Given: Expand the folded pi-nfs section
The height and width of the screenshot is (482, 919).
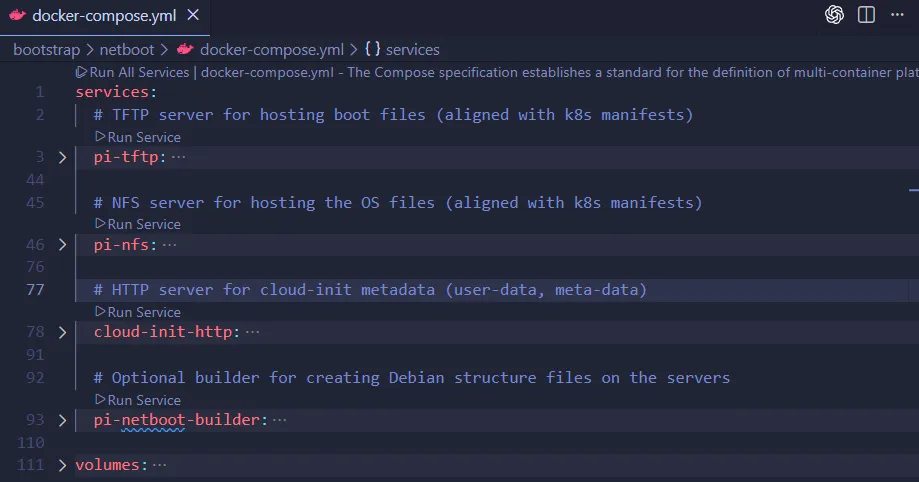Looking at the screenshot, I should (x=62, y=245).
